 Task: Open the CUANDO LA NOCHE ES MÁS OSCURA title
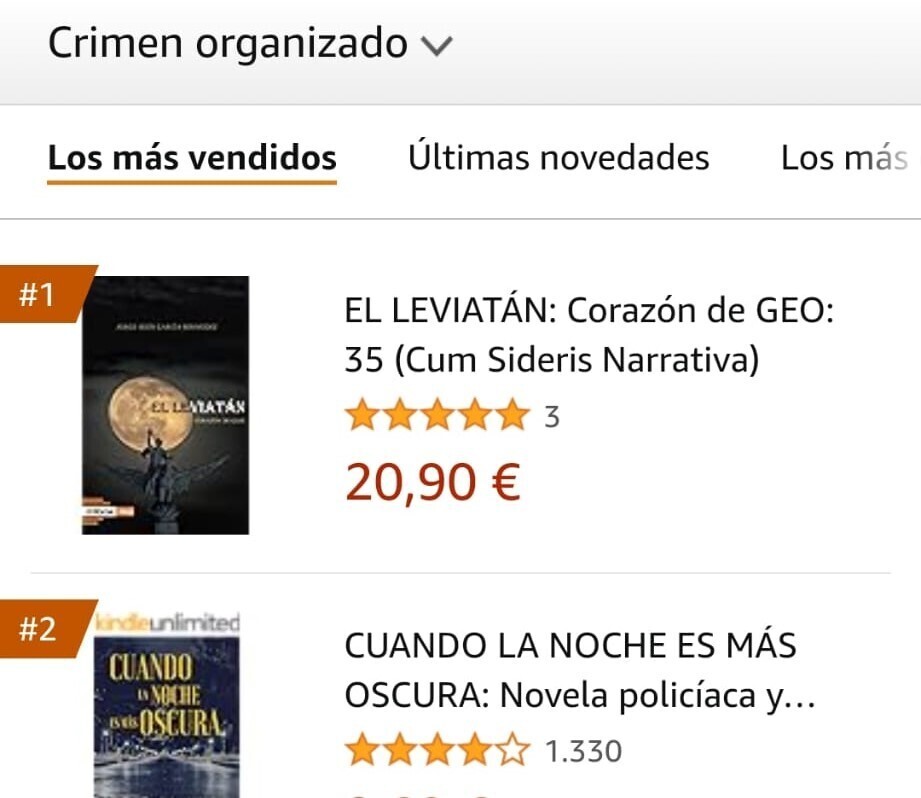[x=580, y=670]
